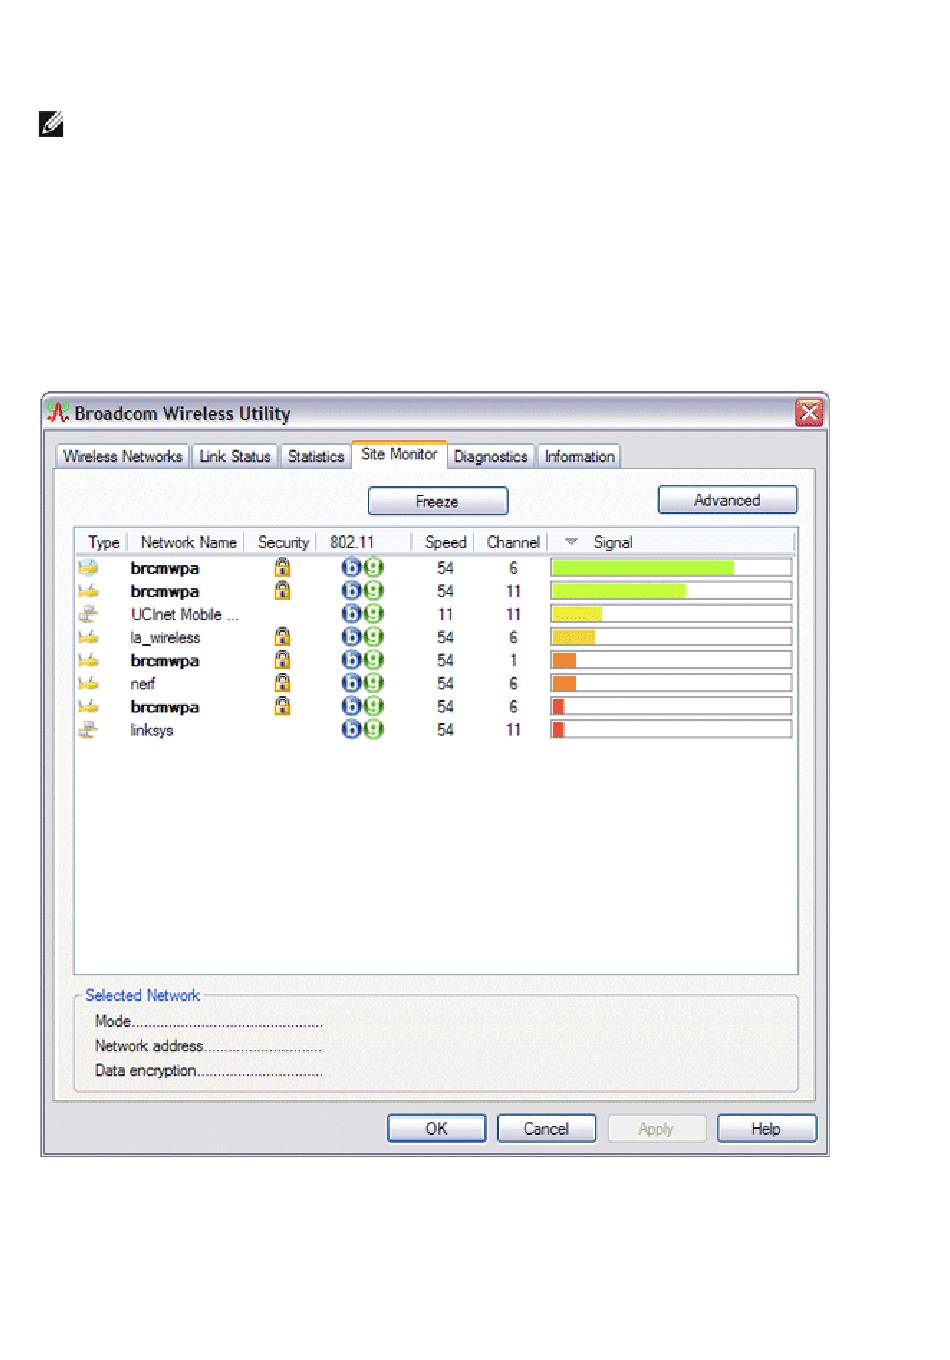Click the channel value 1 for brcmwpa
The image size is (950, 1360).
click(x=513, y=660)
